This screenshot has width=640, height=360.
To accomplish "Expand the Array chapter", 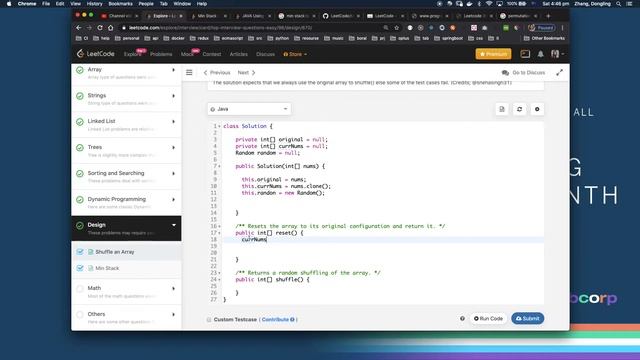I will tap(173, 70).
